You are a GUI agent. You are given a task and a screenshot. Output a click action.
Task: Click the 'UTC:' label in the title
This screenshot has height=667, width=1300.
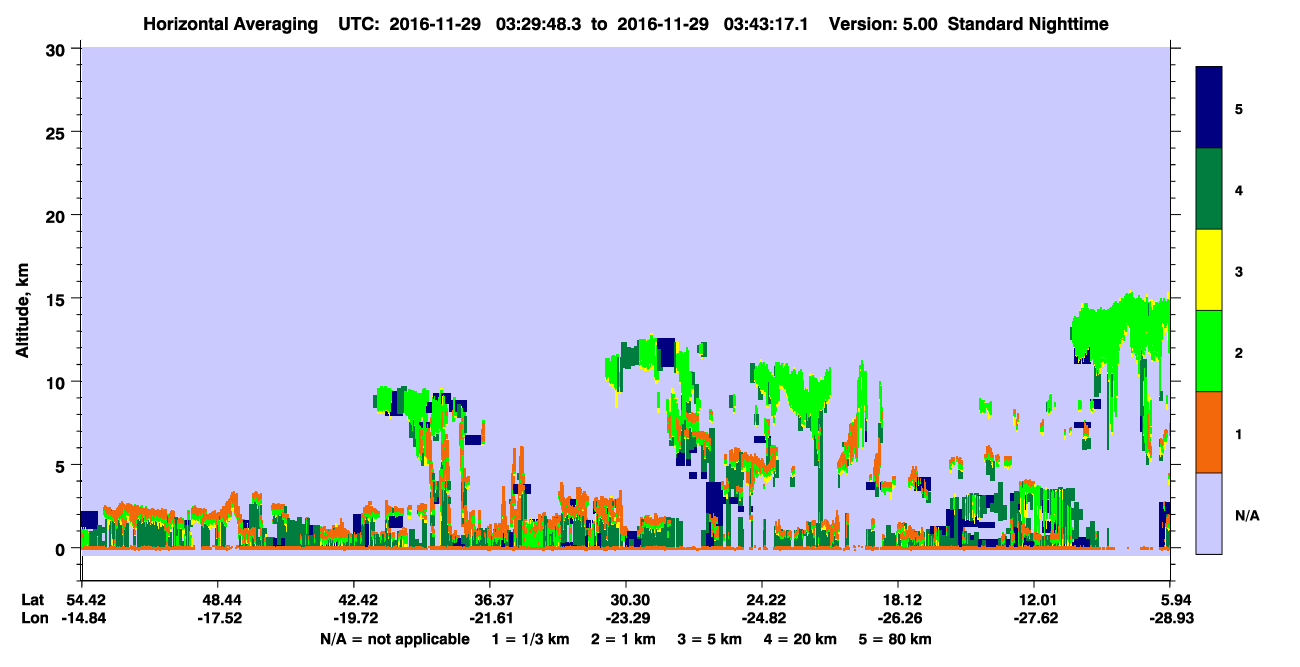pos(358,24)
